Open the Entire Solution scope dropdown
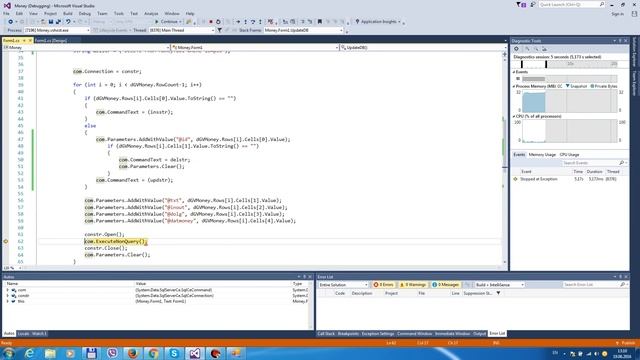The height and width of the screenshot is (360, 640). [x=343, y=284]
